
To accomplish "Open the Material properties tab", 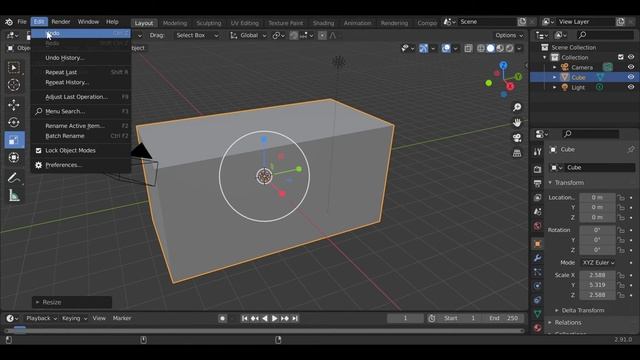I will pyautogui.click(x=538, y=328).
